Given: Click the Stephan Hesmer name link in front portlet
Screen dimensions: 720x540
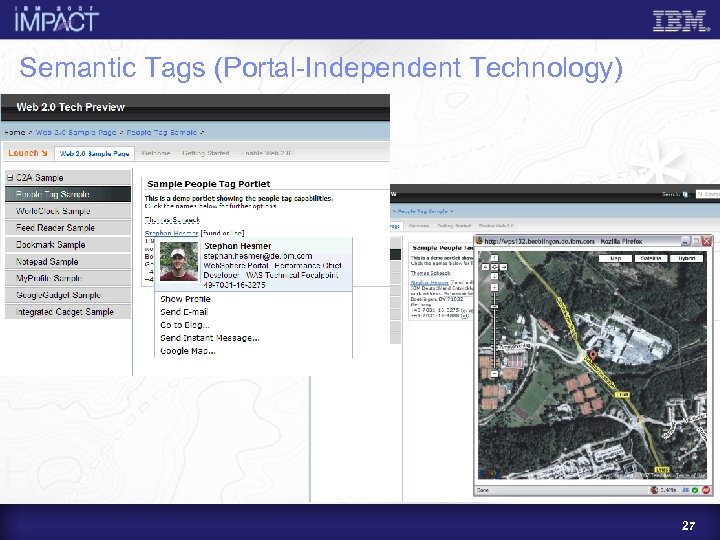Looking at the screenshot, I should coord(171,233).
